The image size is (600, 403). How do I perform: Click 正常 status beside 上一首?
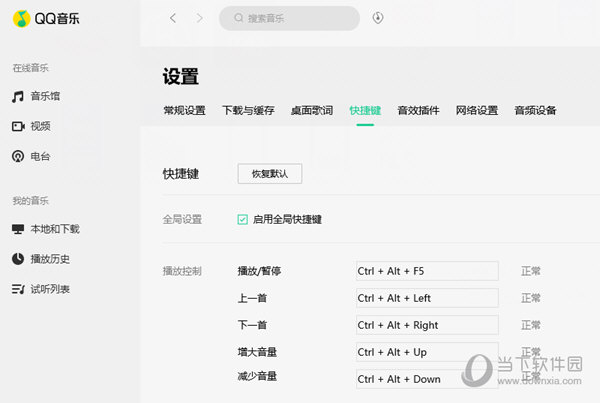click(x=531, y=298)
